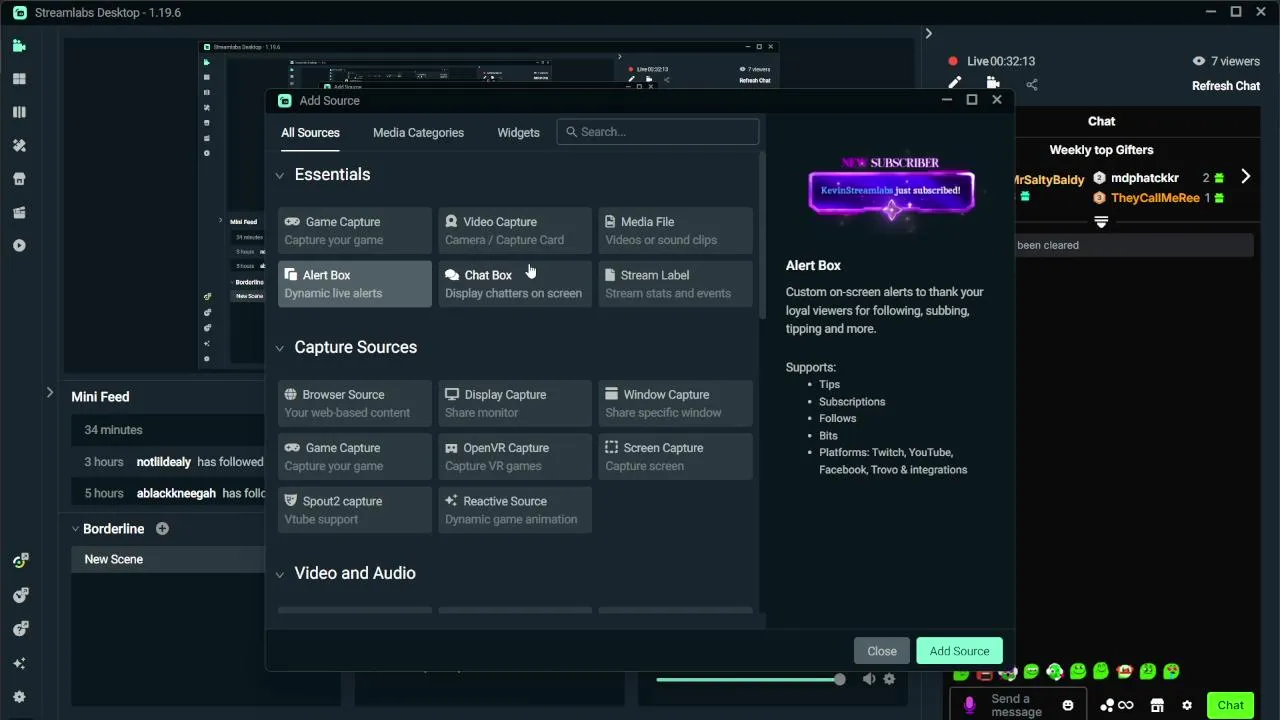Select the Alert Box source card
Screen dimensions: 1280x720
(355, 284)
